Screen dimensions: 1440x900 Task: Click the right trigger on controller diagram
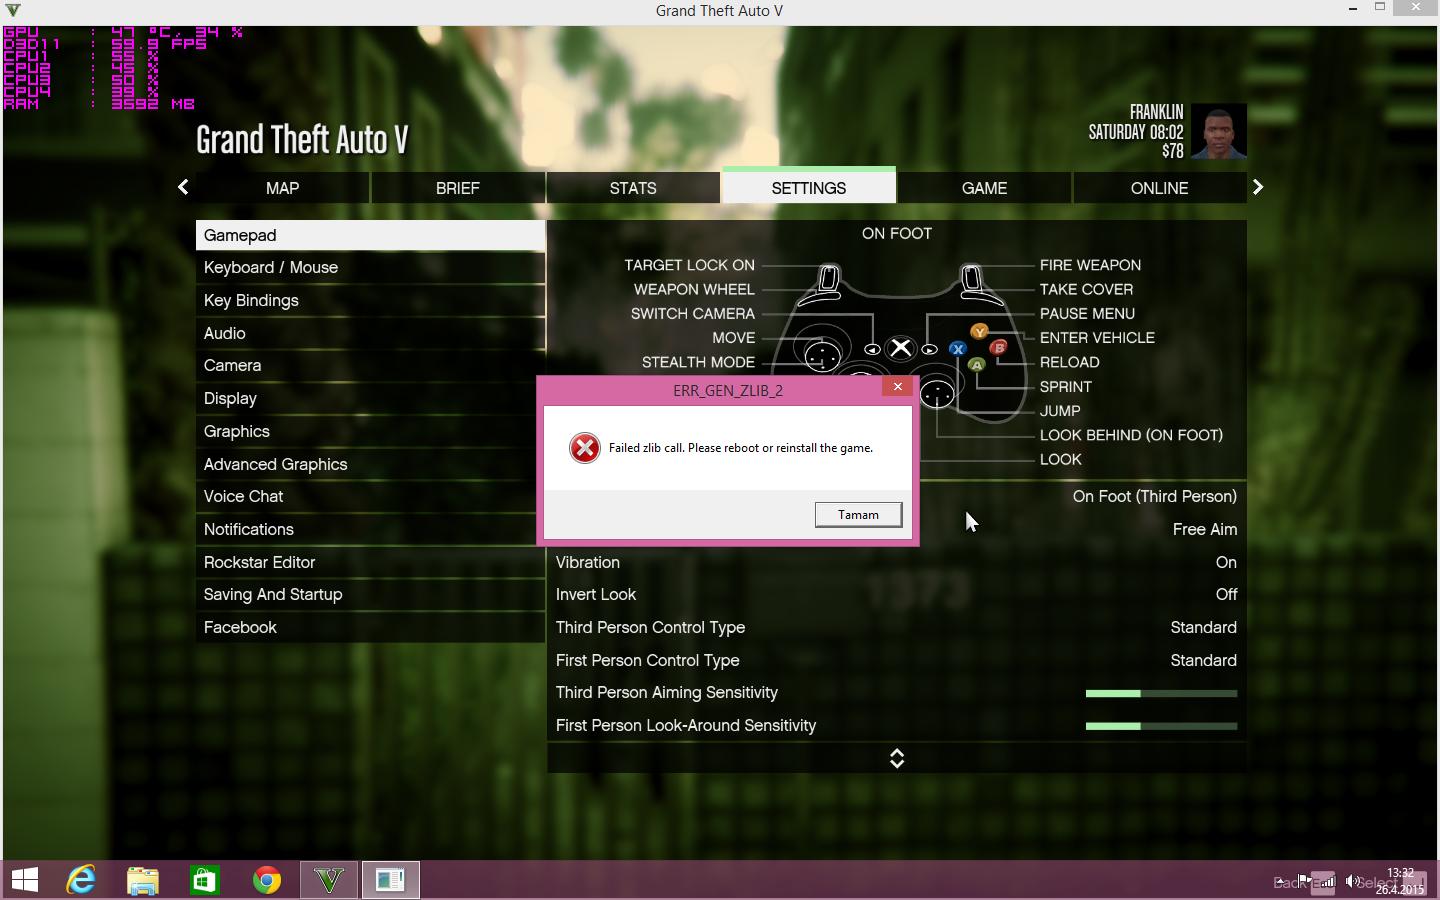(x=971, y=280)
